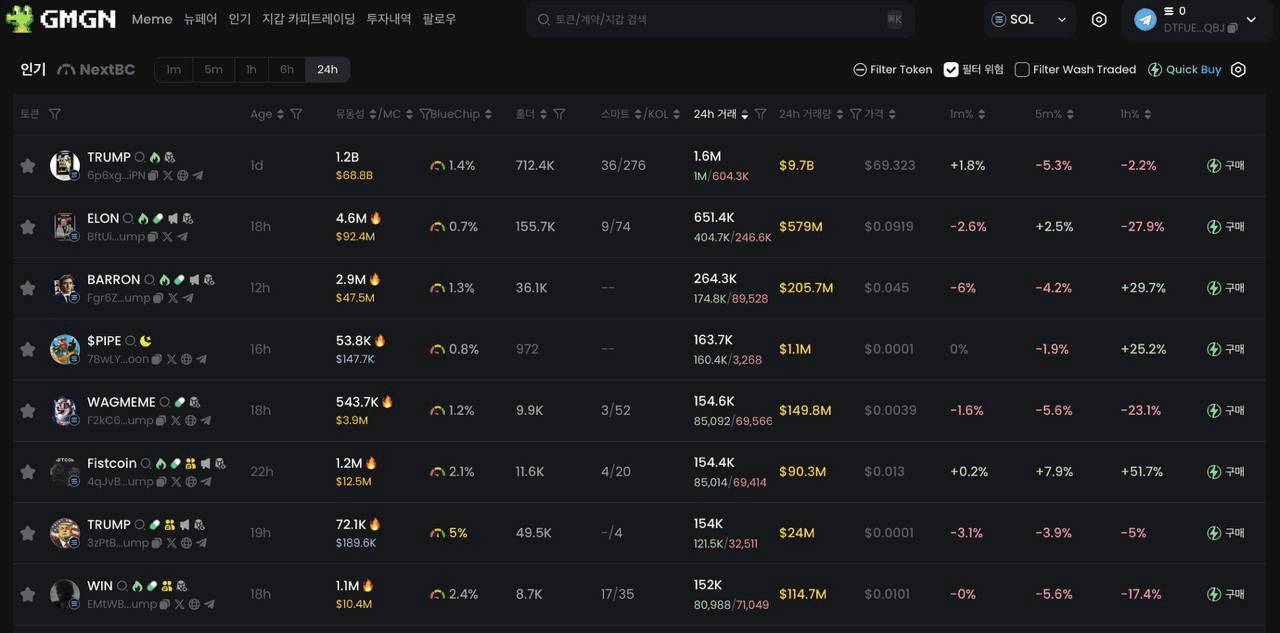Focus the token/contract/wallet search field
The width and height of the screenshot is (1280, 633).
click(720, 19)
